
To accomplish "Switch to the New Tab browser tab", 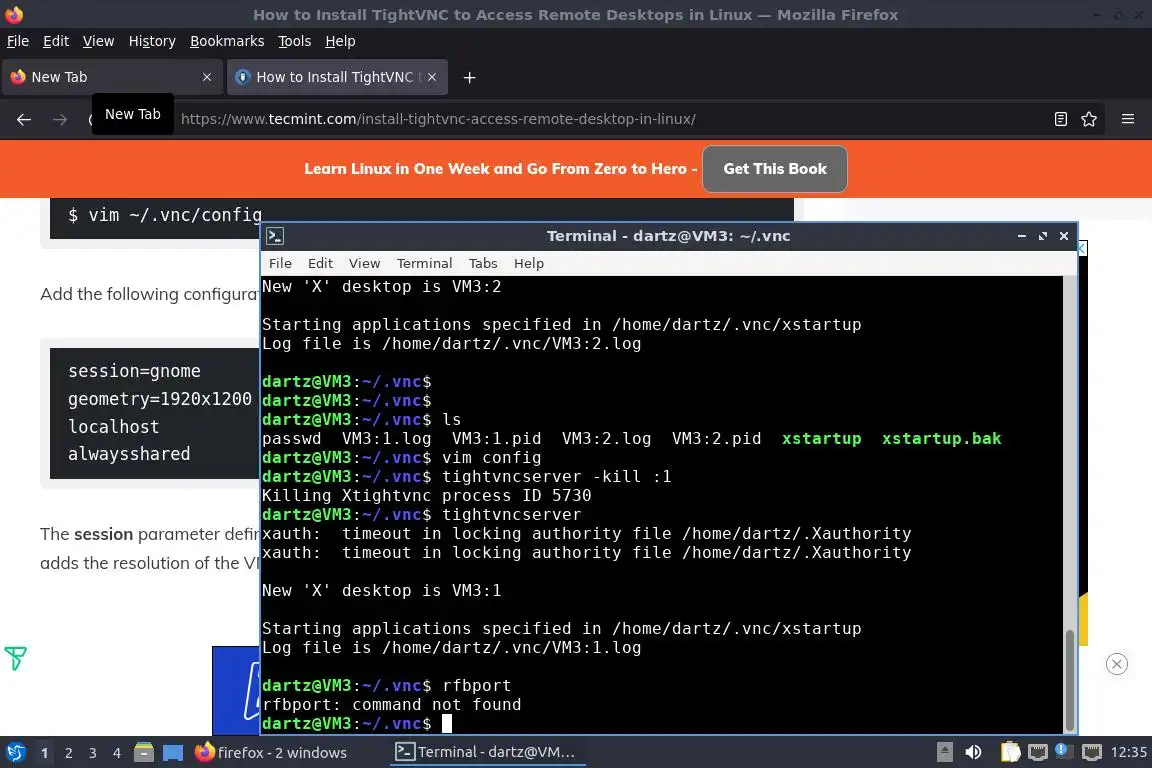I will tap(112, 77).
